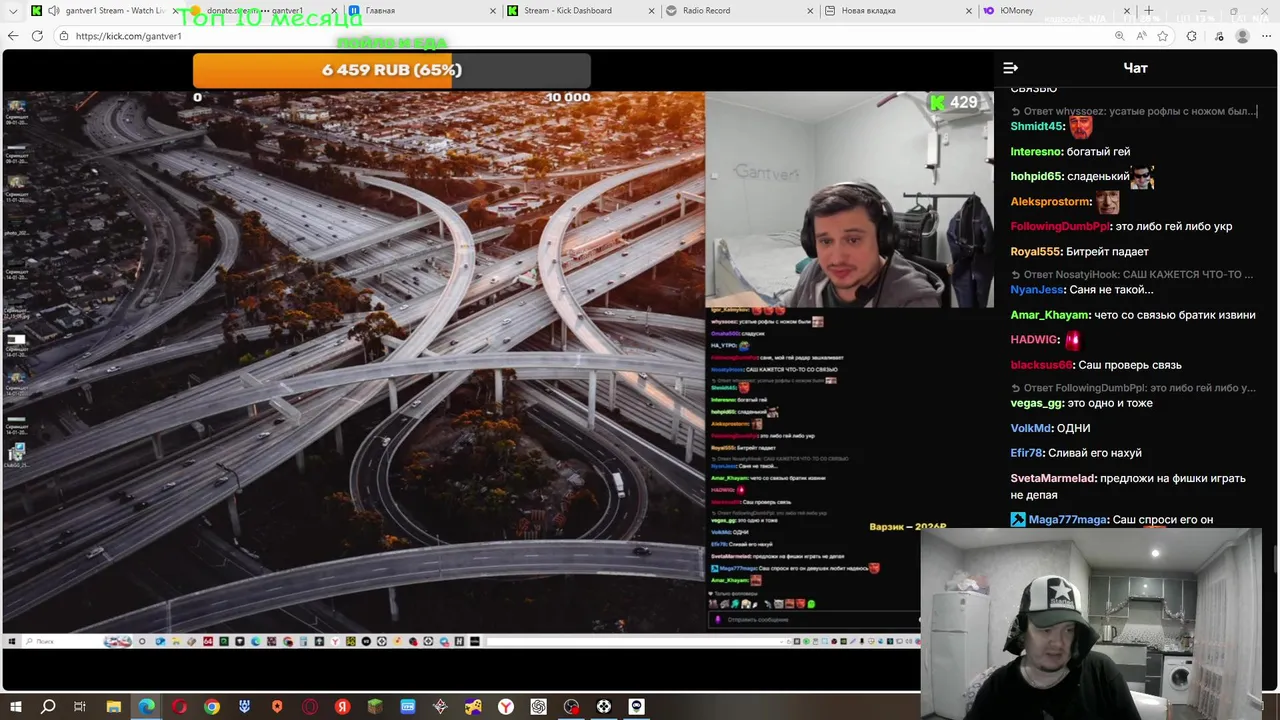Open vegas_gg's chat profile
Image resolution: width=1280 pixels, height=720 pixels.
[x=1036, y=403]
